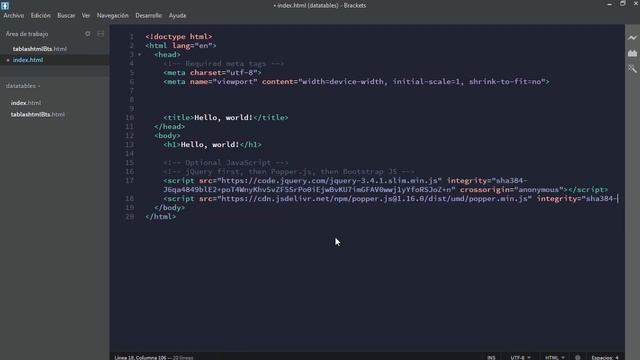This screenshot has height=360, width=640.
Task: Click line number 10 in gutter
Action: click(130, 118)
